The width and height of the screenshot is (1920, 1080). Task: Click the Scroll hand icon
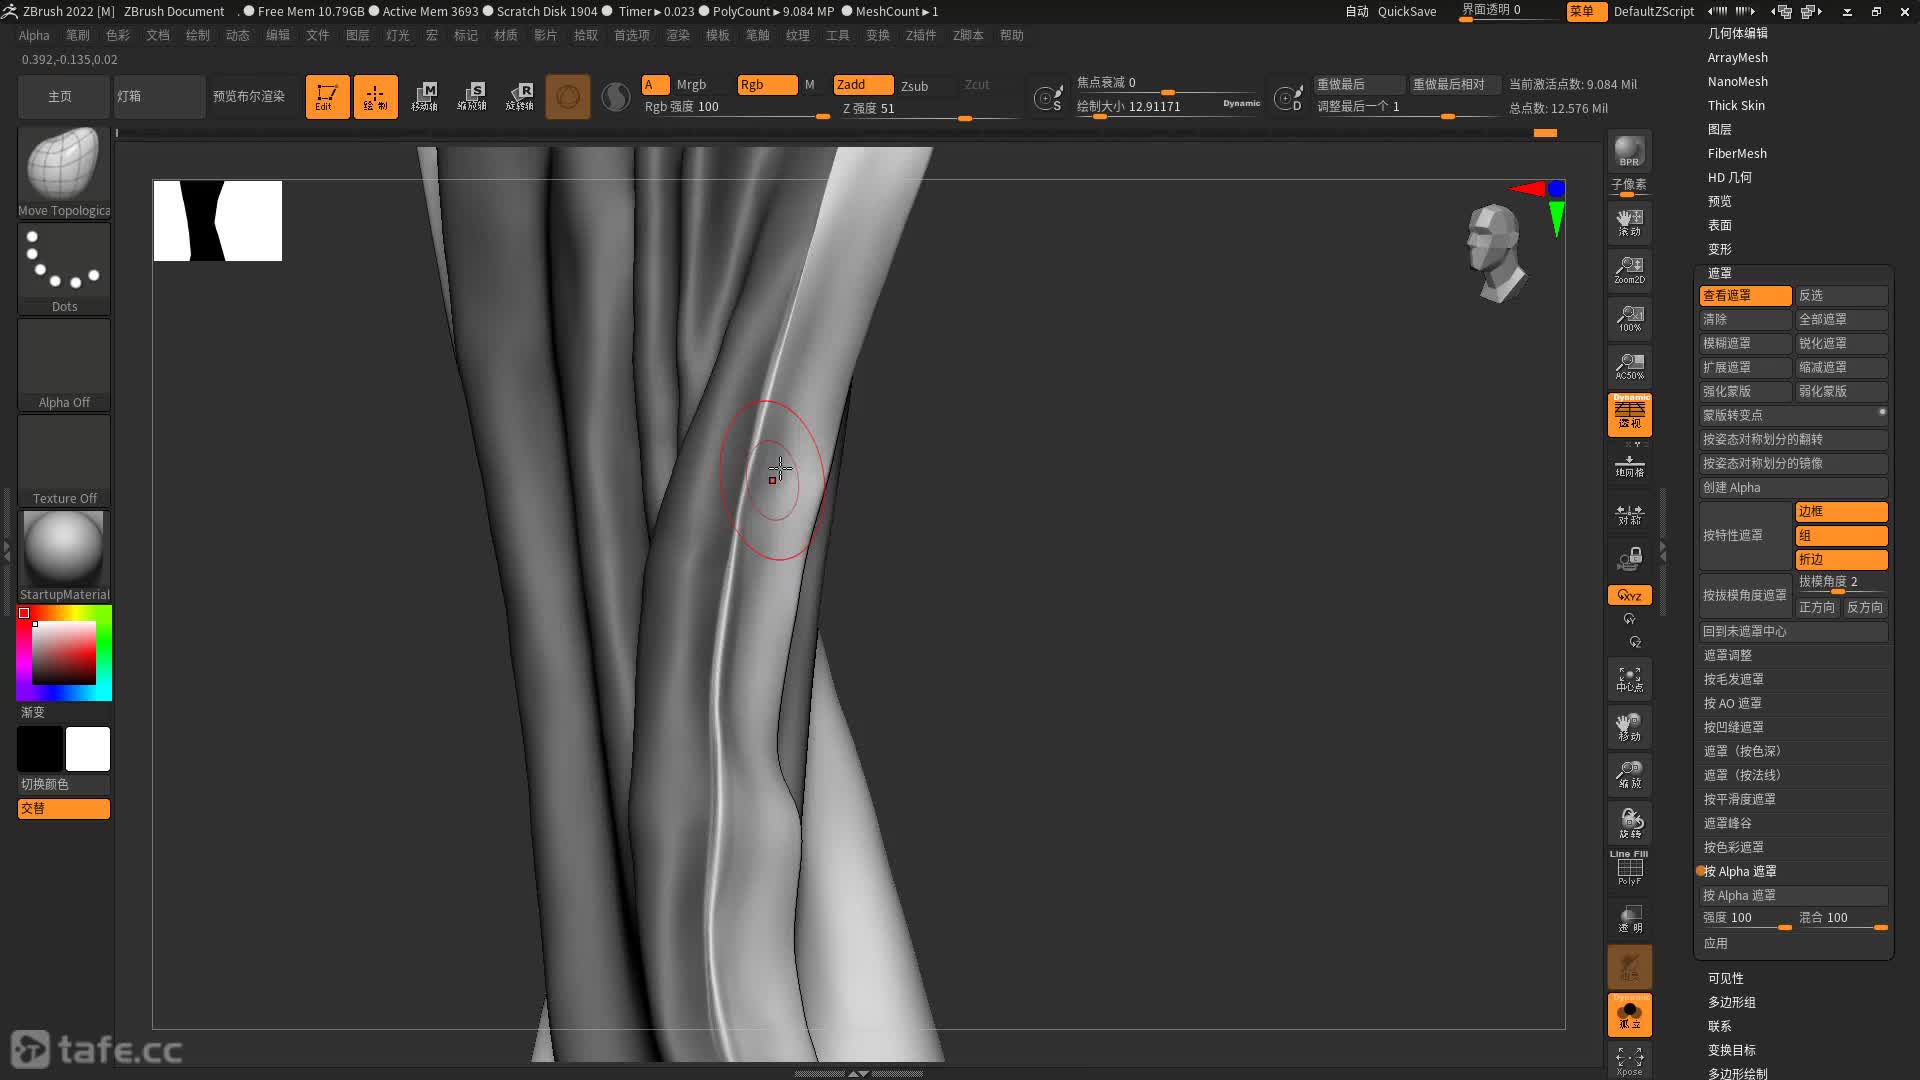coord(1629,222)
